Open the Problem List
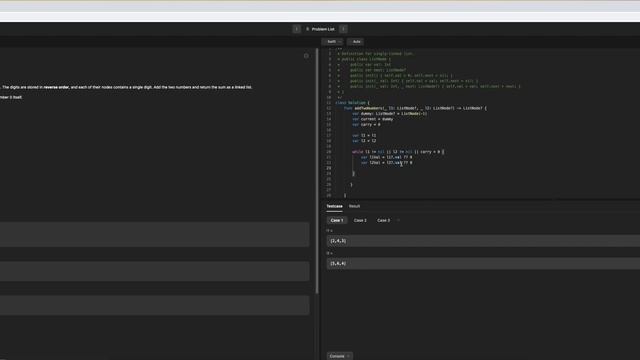Viewport: 640px width, 360px height. 320,29
